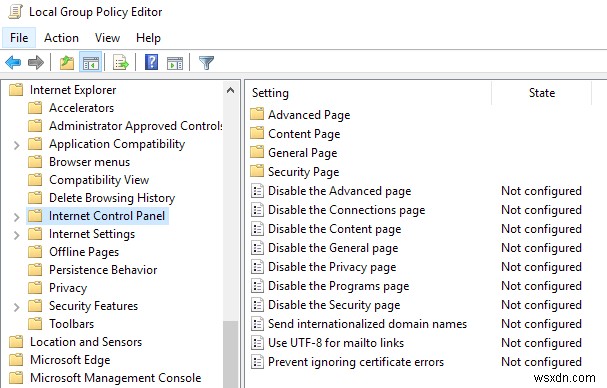
Task: Click the policy icon beside Disable the Privacy page
Action: [x=257, y=267]
